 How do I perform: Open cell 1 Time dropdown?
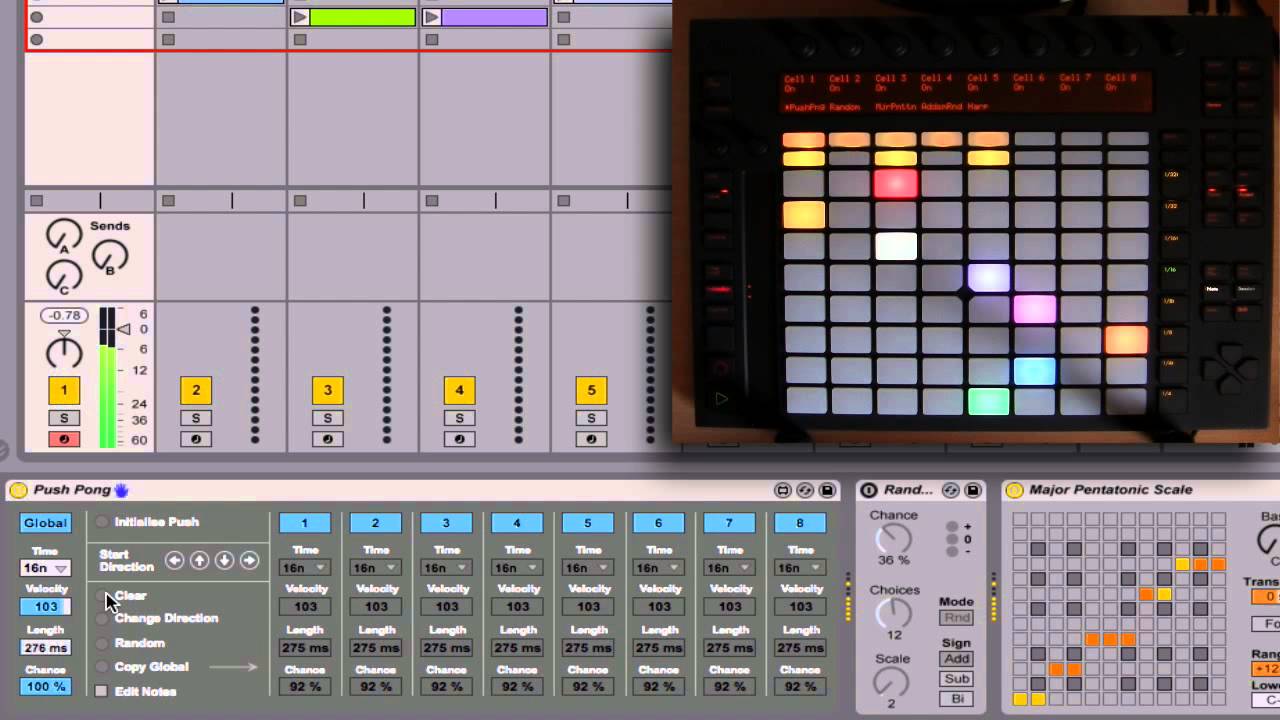click(305, 568)
